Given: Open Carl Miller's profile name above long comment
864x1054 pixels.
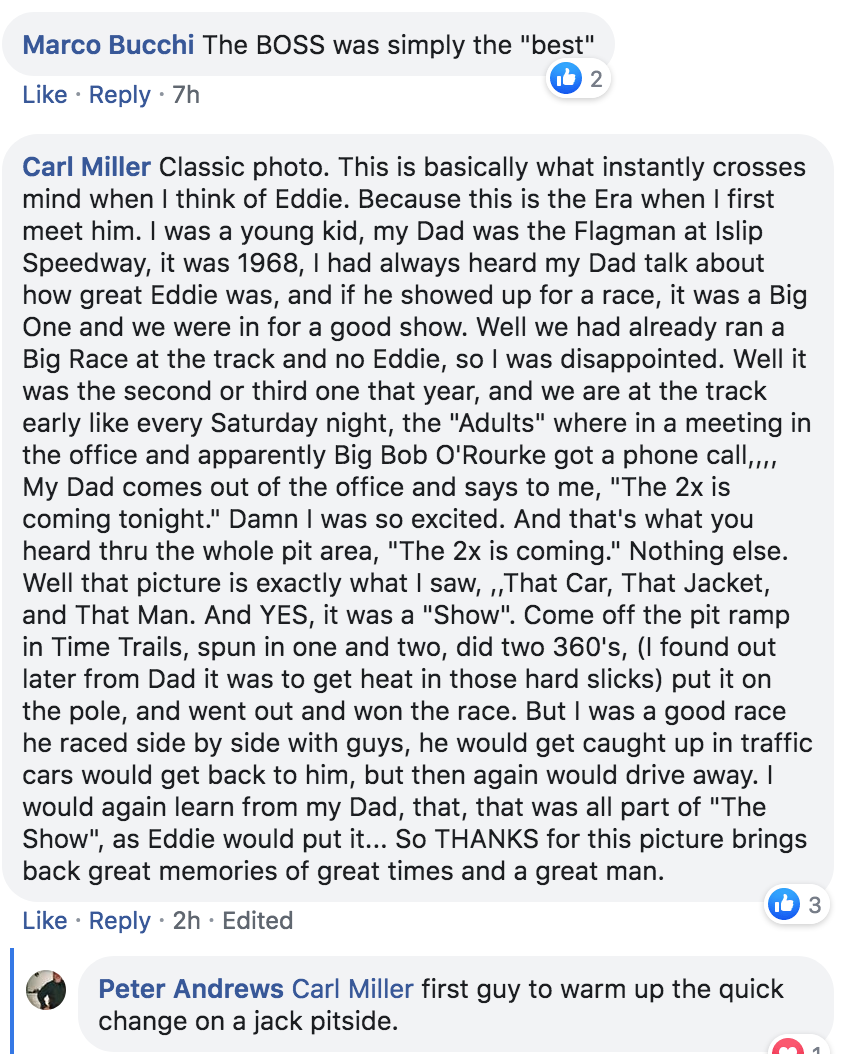Looking at the screenshot, I should pyautogui.click(x=86, y=167).
